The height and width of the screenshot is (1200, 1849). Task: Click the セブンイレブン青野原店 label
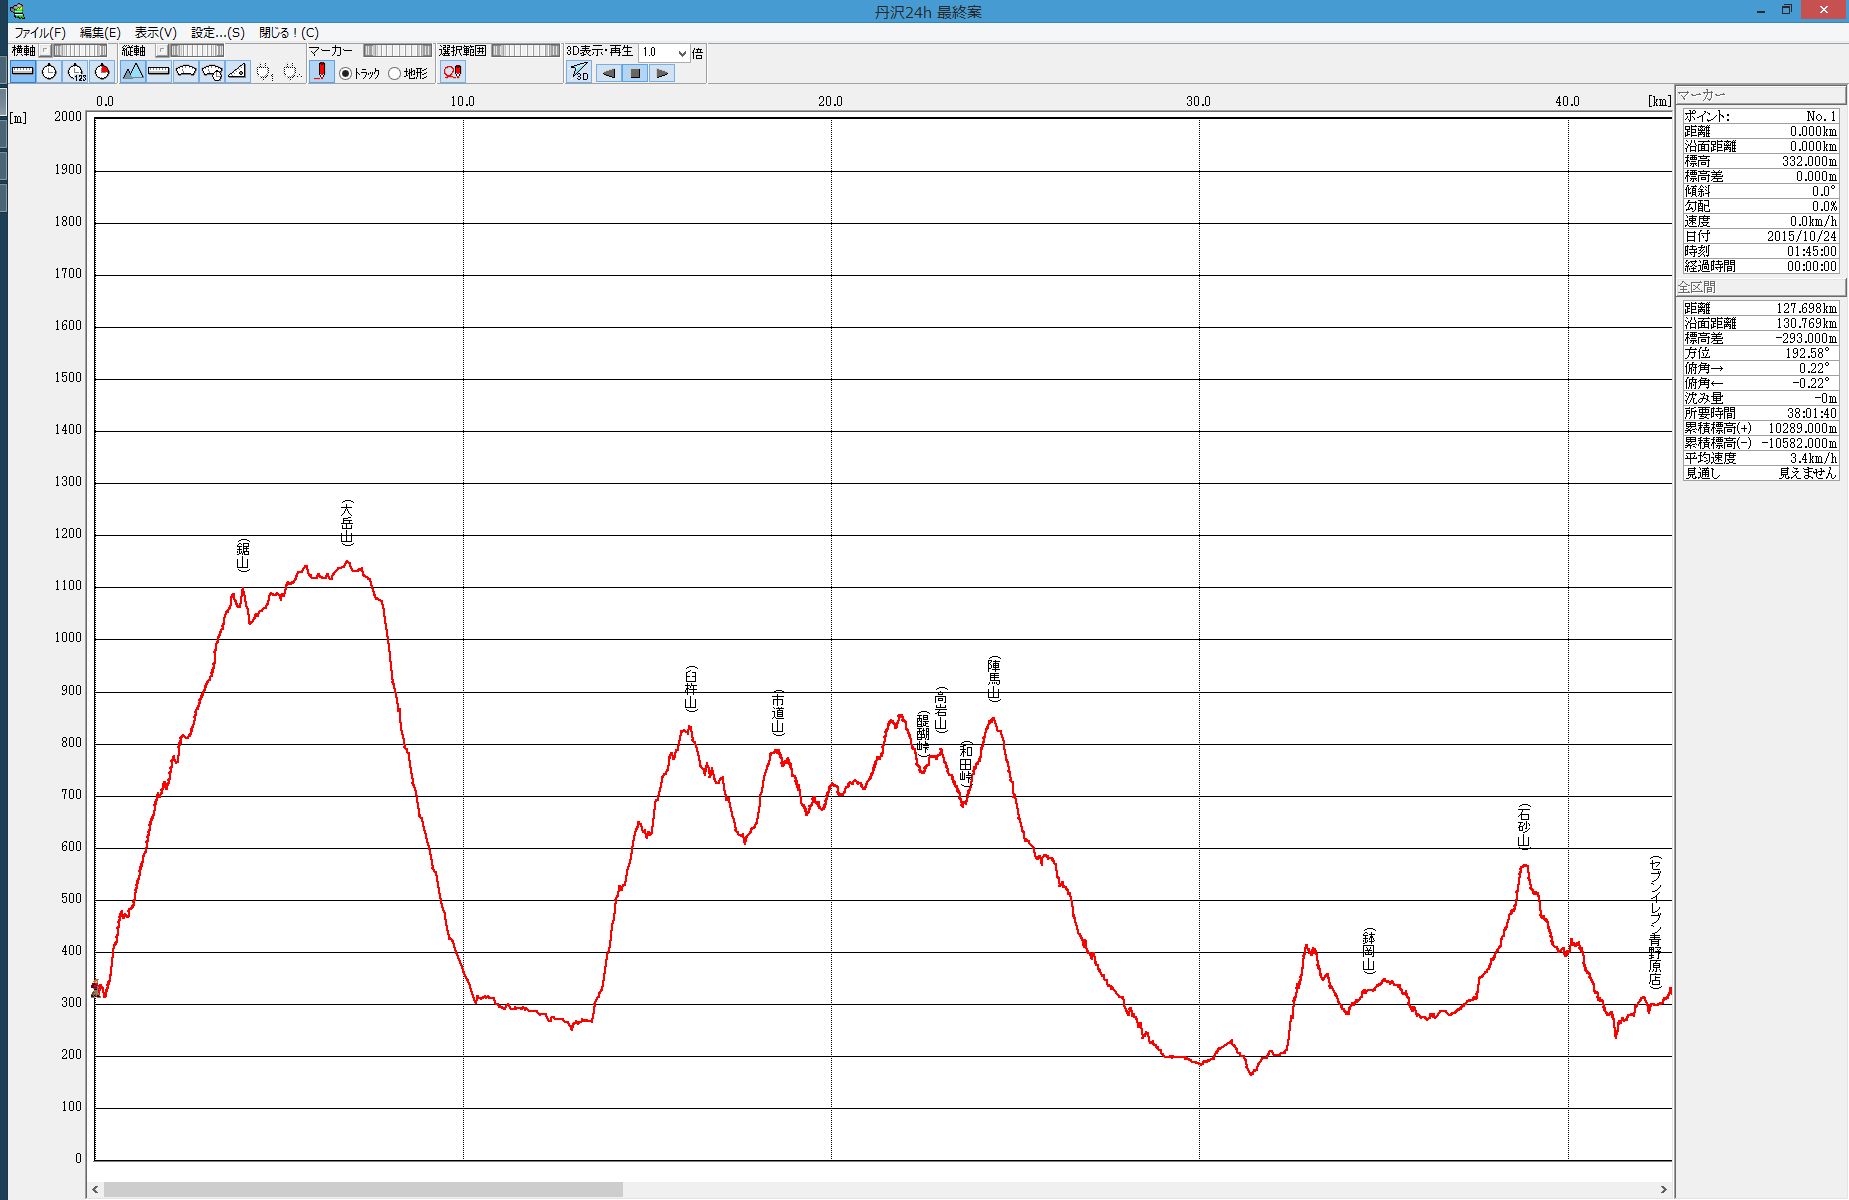1655,922
